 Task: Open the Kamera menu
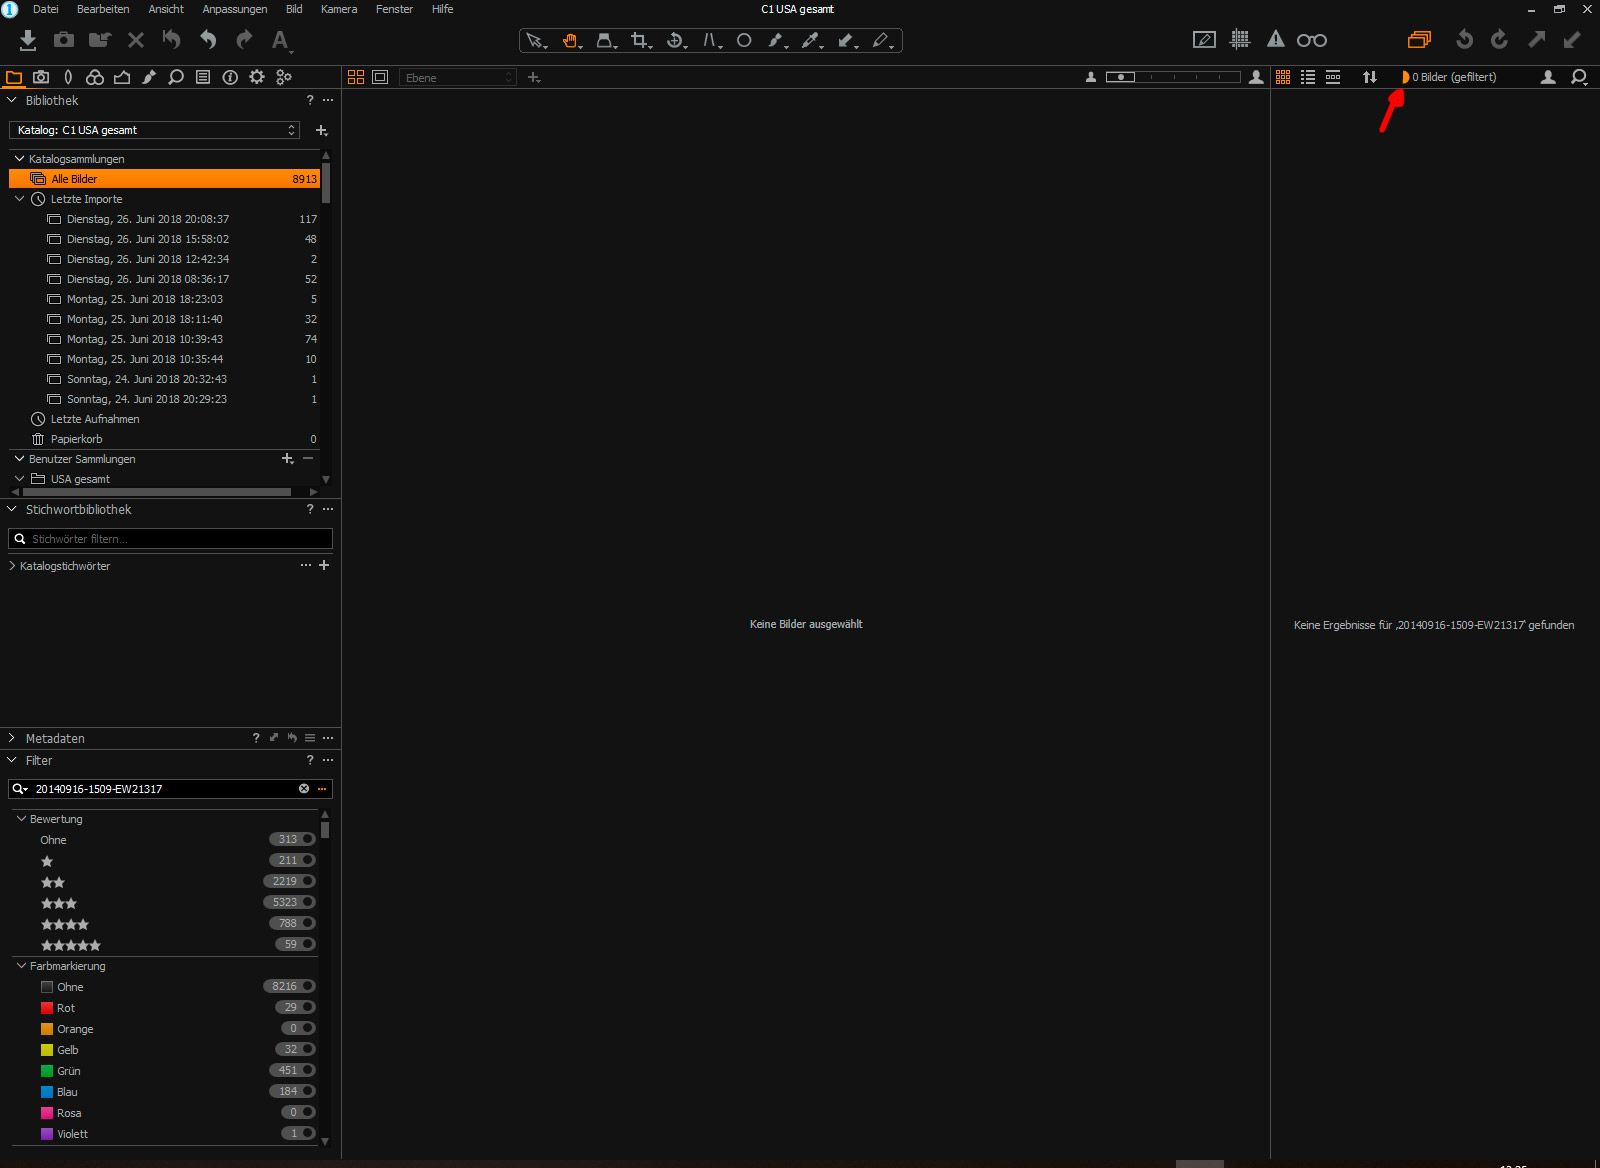point(339,9)
